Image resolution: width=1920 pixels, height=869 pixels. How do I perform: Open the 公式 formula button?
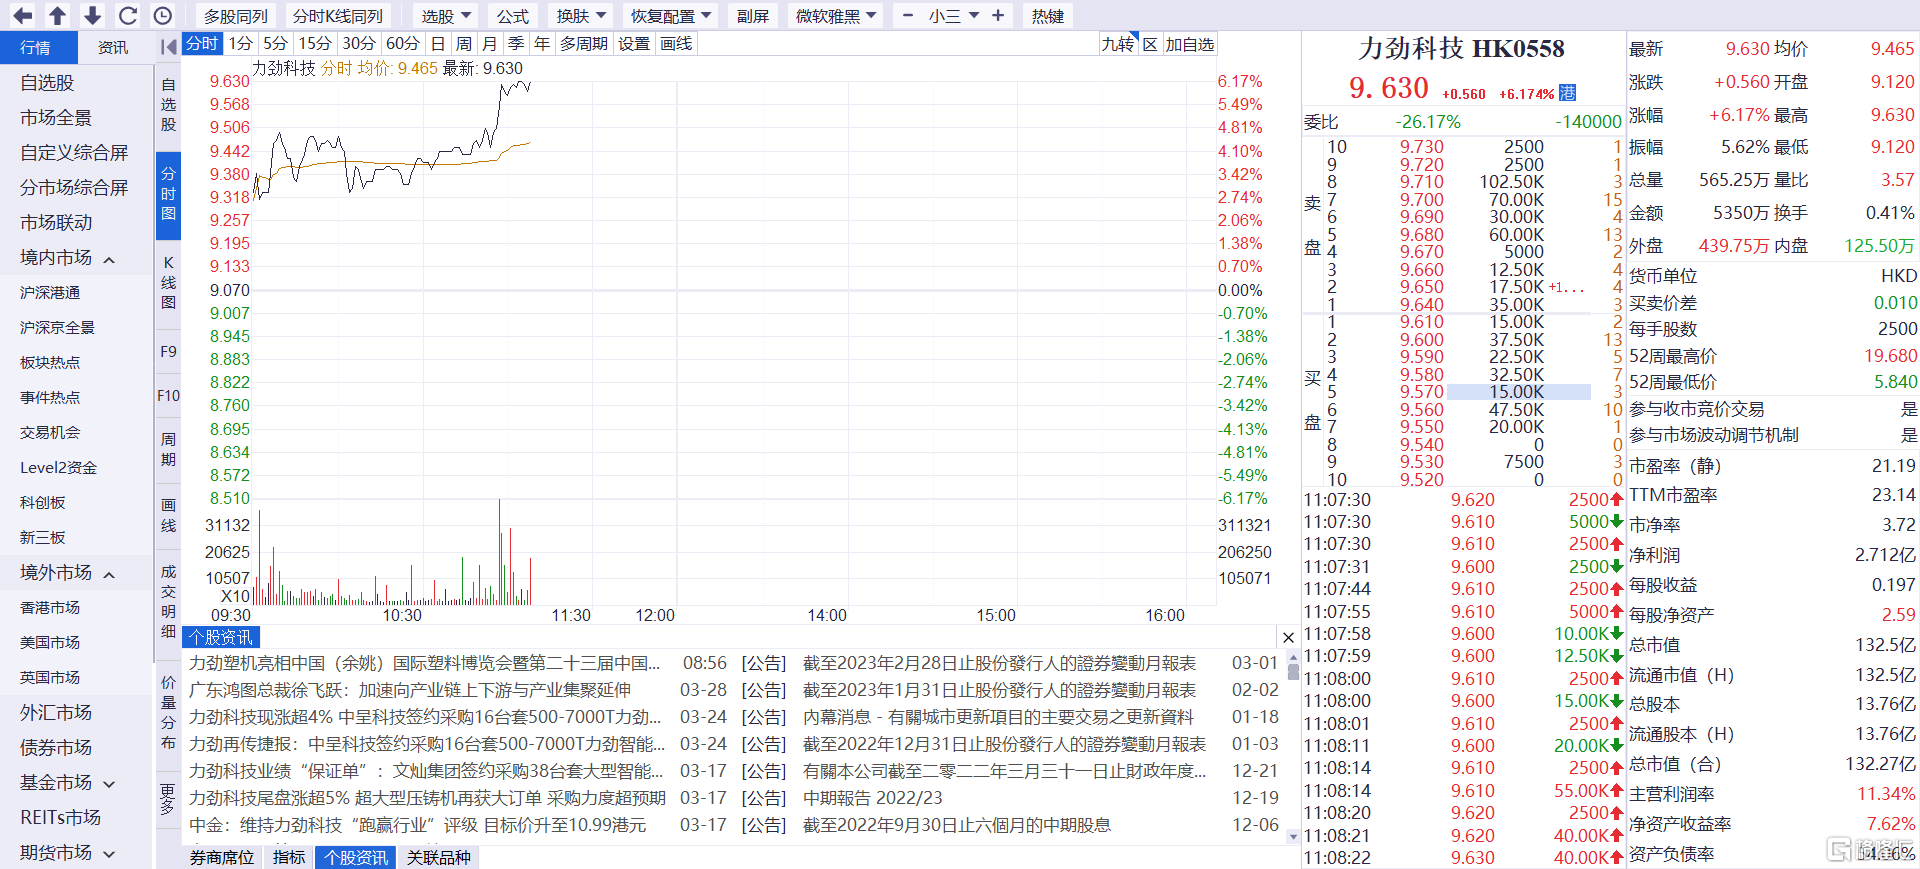[513, 16]
